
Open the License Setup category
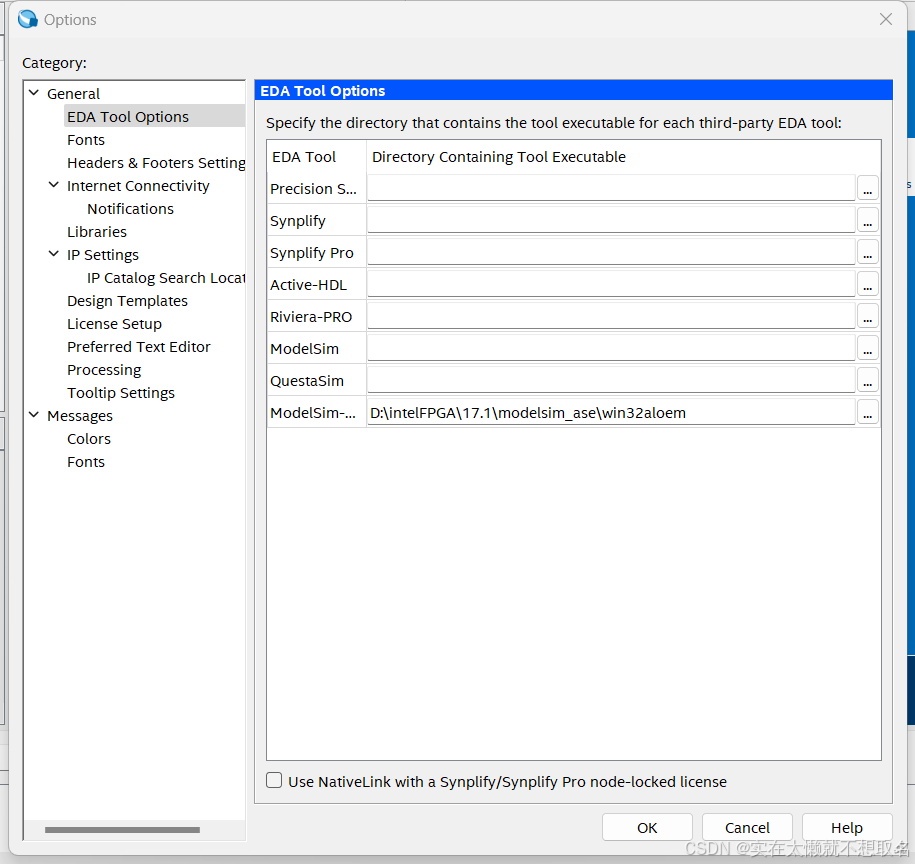(114, 324)
